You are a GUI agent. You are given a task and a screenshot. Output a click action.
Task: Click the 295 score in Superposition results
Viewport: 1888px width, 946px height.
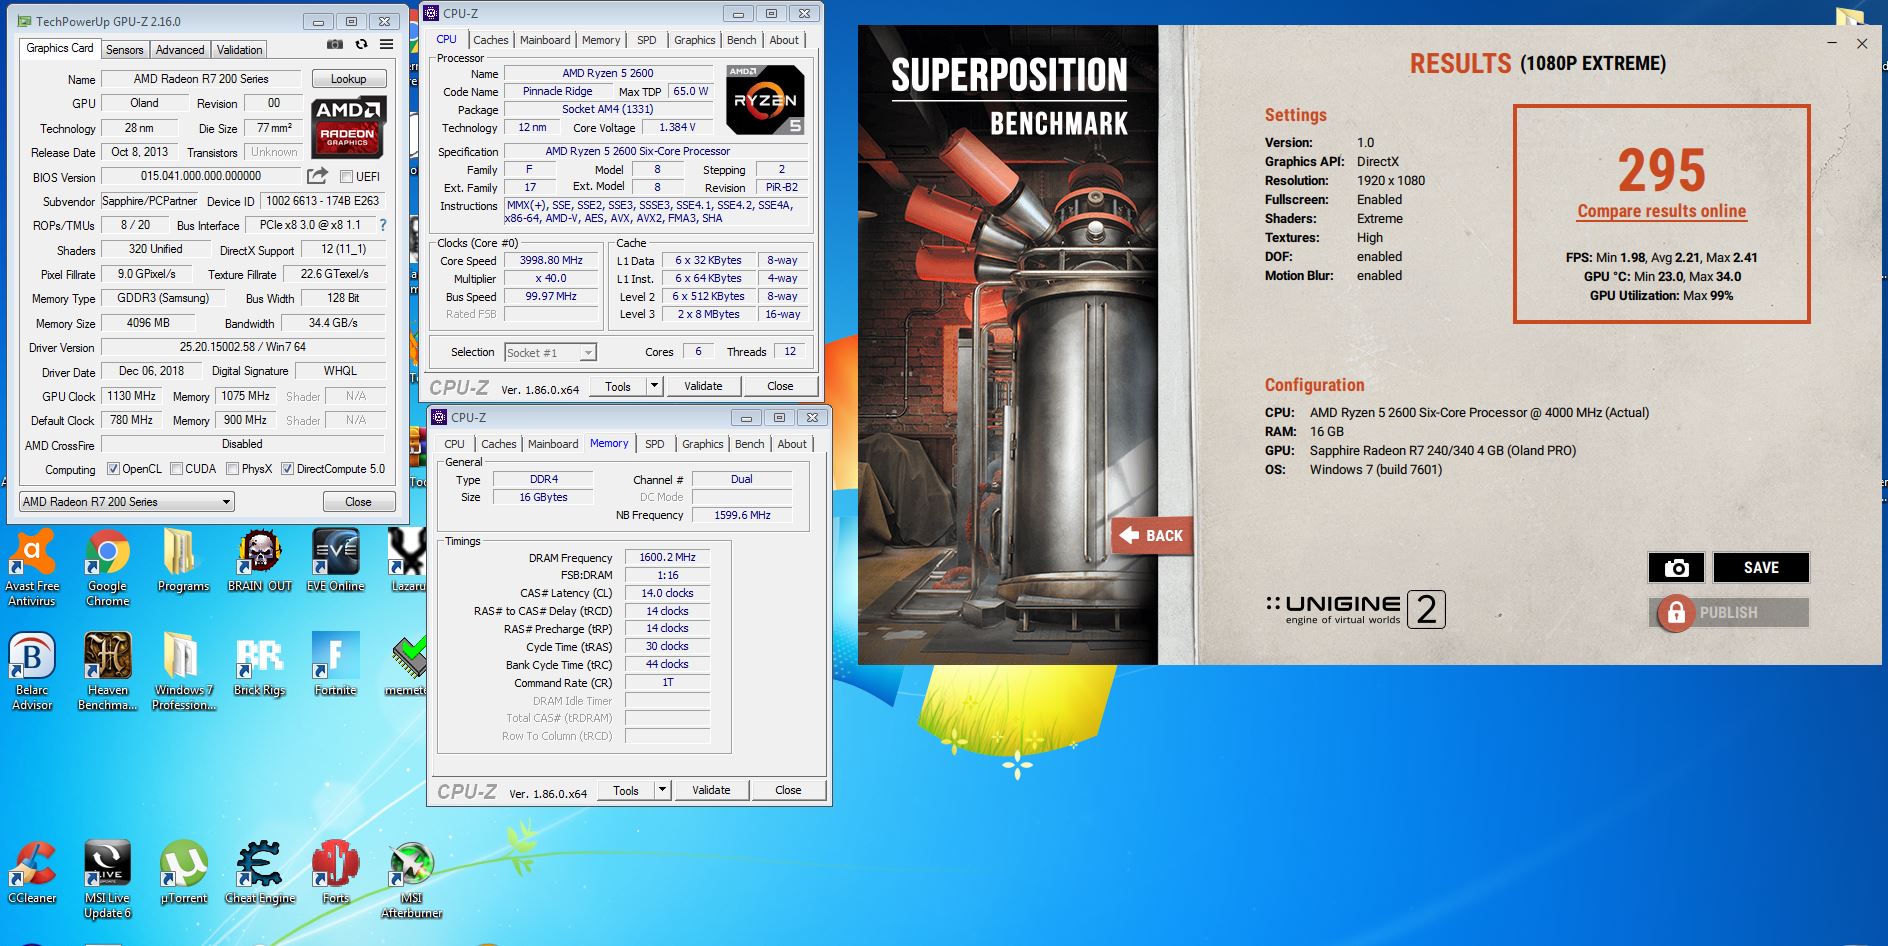coord(1662,170)
